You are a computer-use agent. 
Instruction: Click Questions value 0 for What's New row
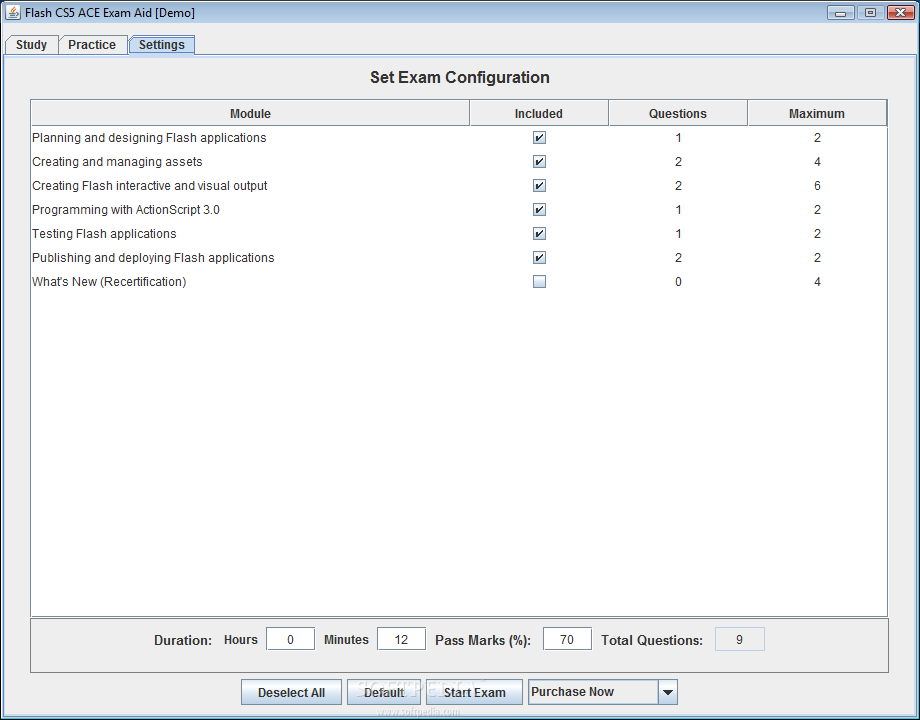point(678,282)
